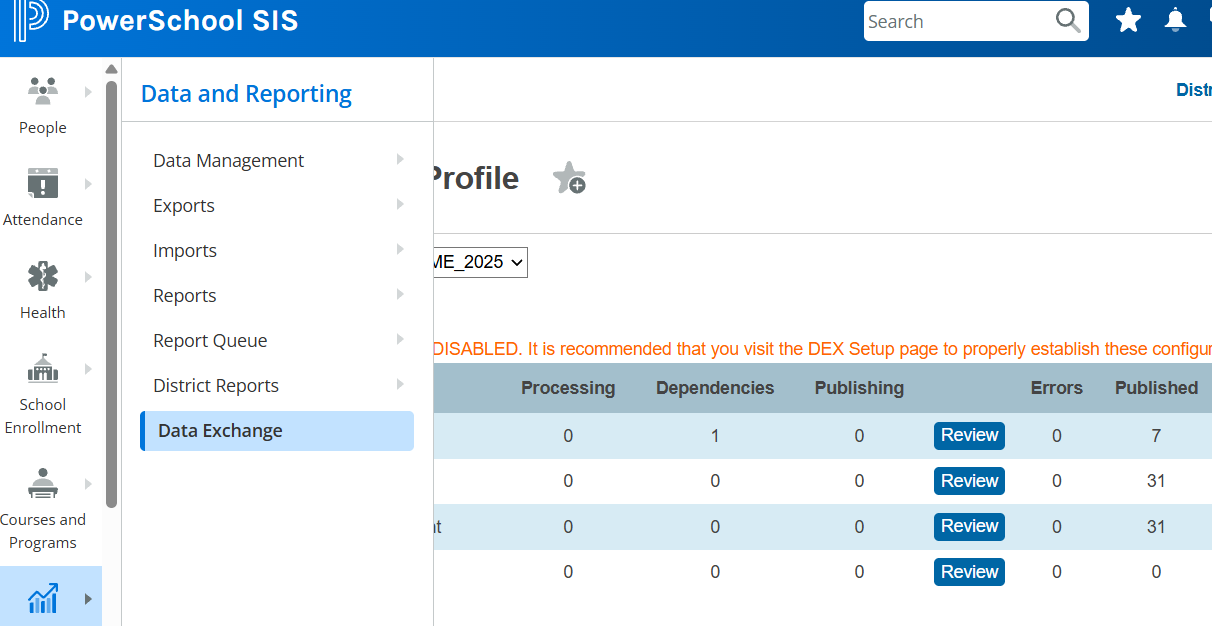Open the Attendance navigation icon
The height and width of the screenshot is (626, 1212).
42,184
